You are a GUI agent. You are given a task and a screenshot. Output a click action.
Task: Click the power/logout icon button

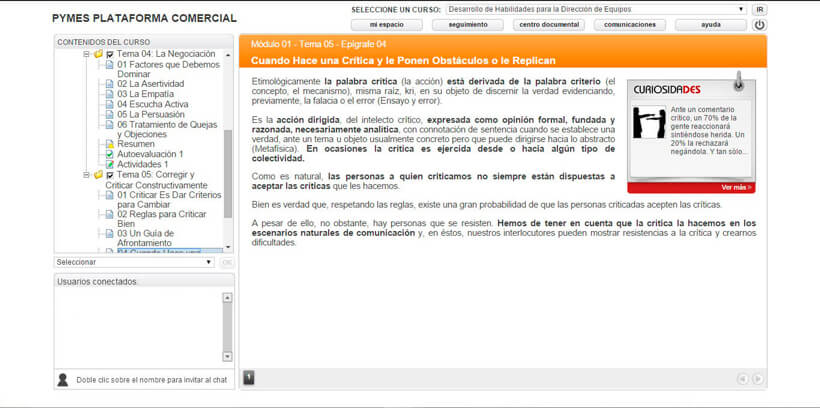click(x=759, y=25)
